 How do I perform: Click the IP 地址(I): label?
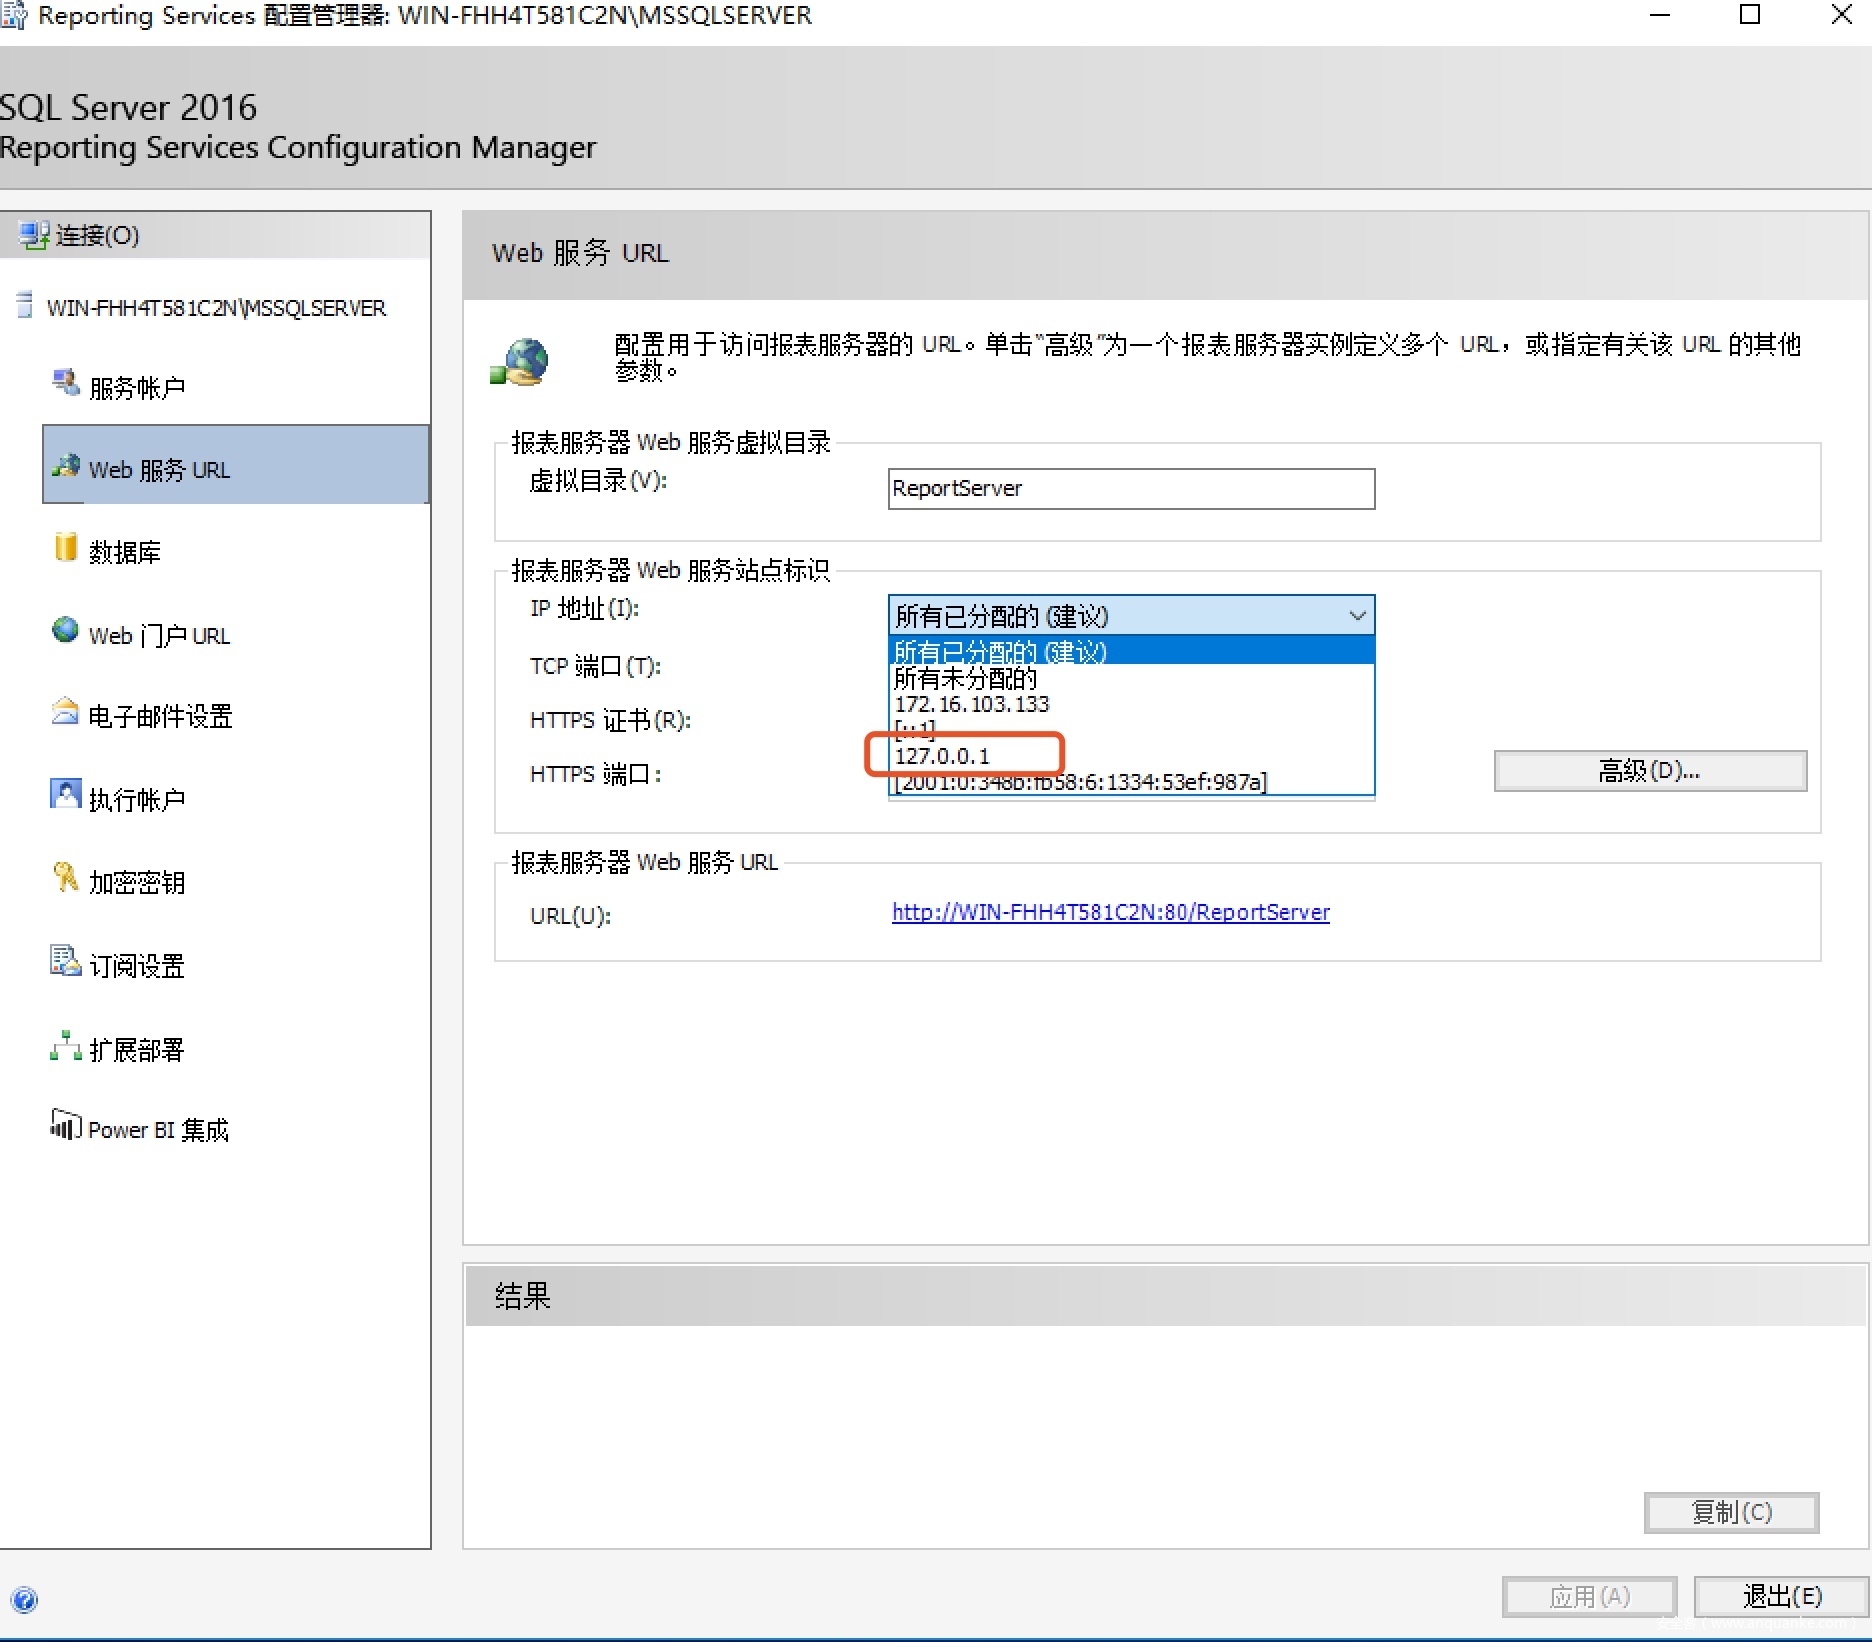(585, 609)
